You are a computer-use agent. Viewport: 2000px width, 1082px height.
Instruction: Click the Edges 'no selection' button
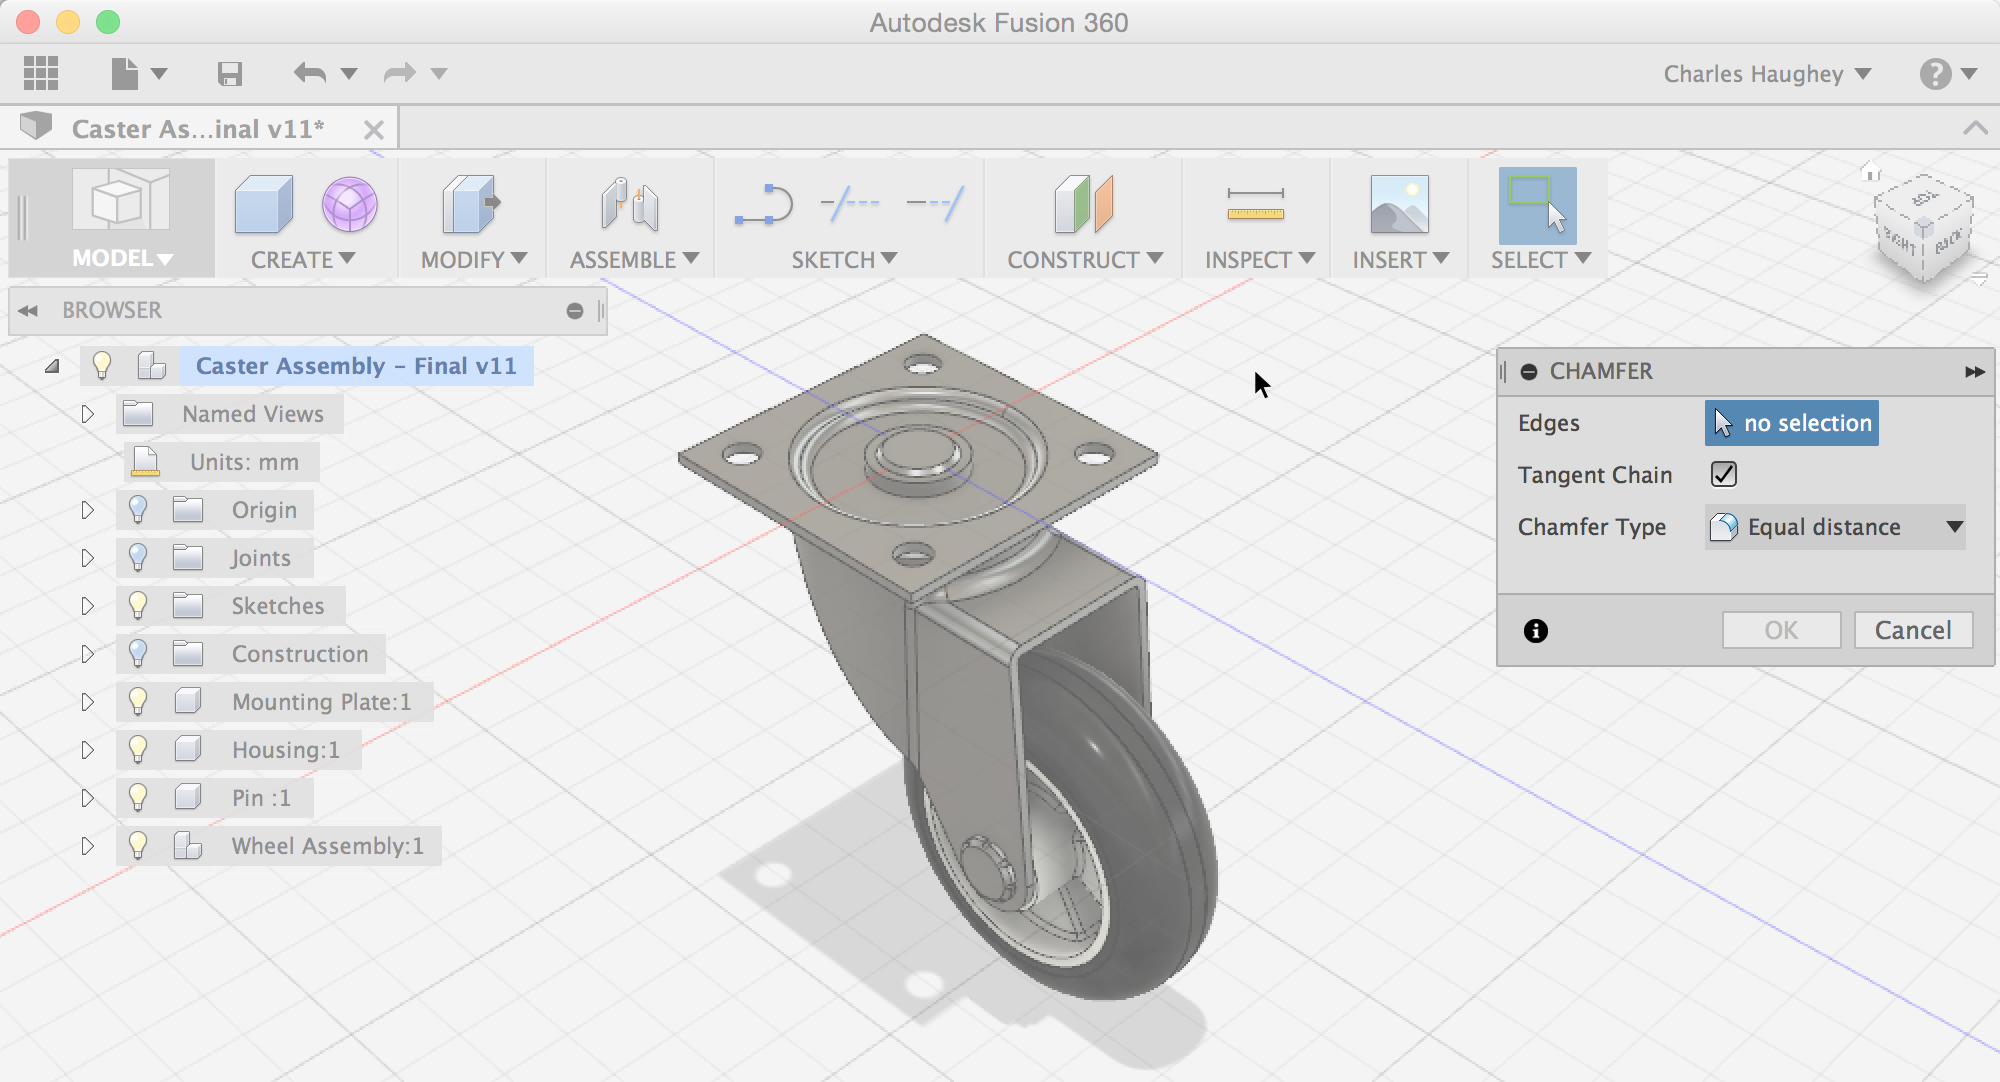[1791, 423]
